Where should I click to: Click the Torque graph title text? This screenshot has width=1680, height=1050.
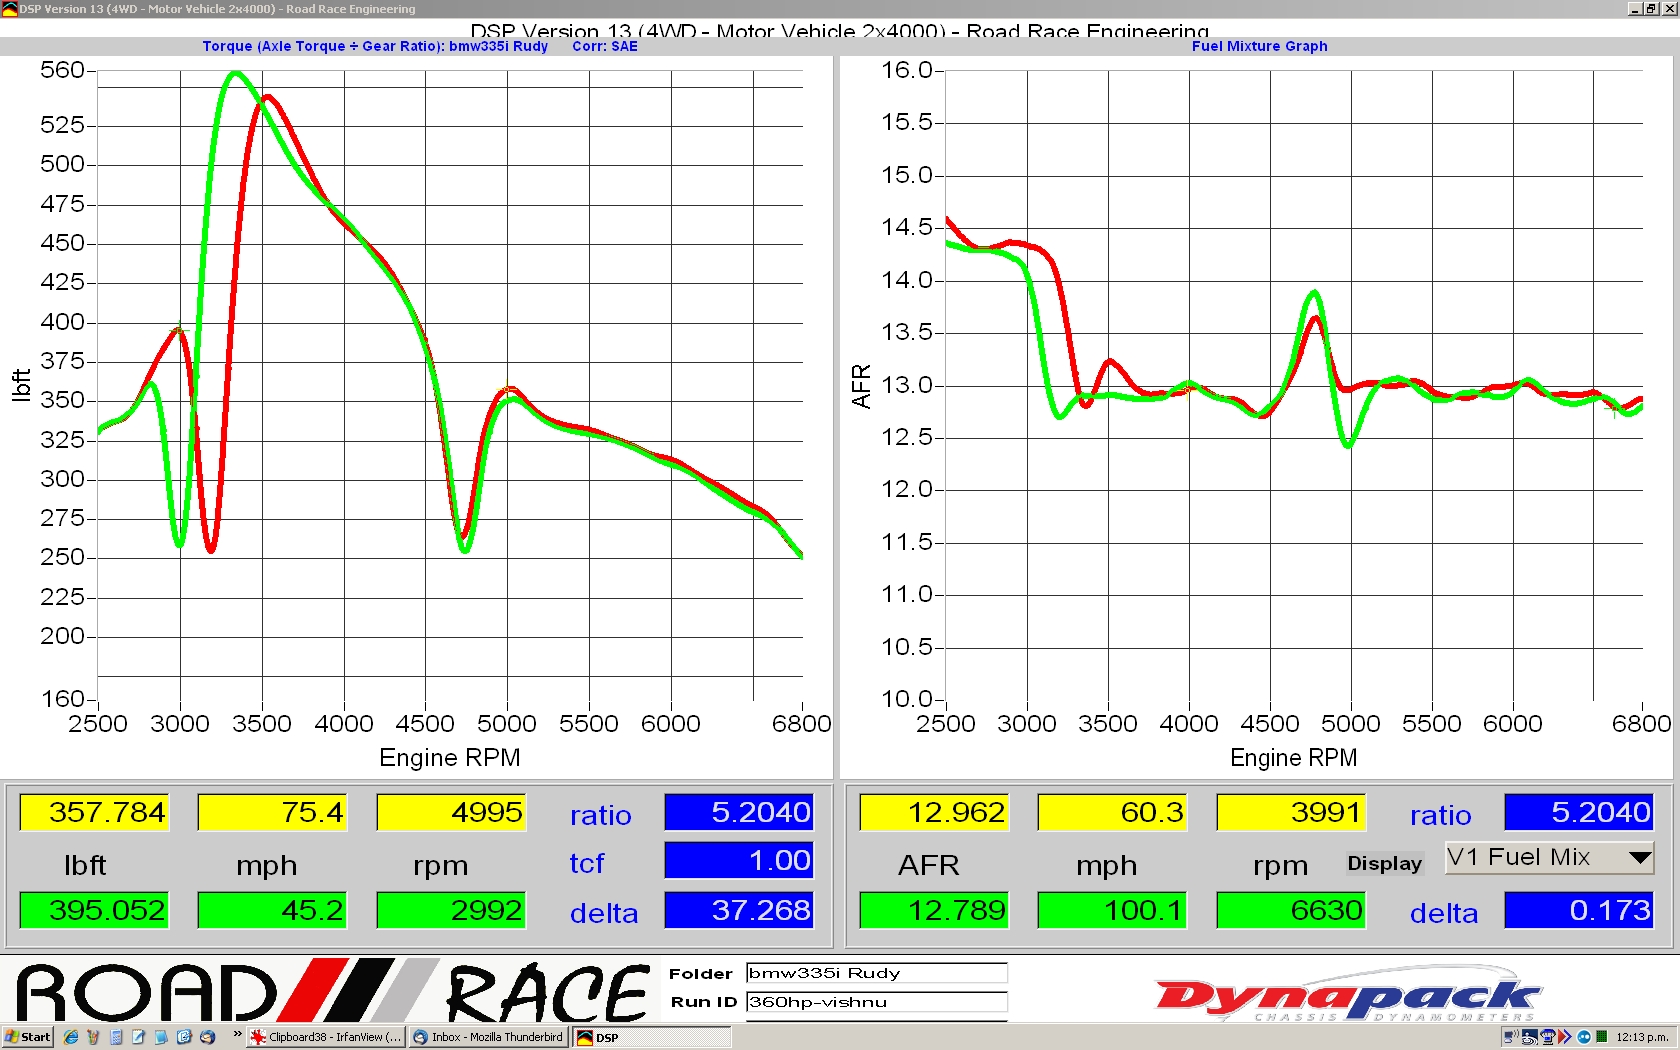point(375,46)
